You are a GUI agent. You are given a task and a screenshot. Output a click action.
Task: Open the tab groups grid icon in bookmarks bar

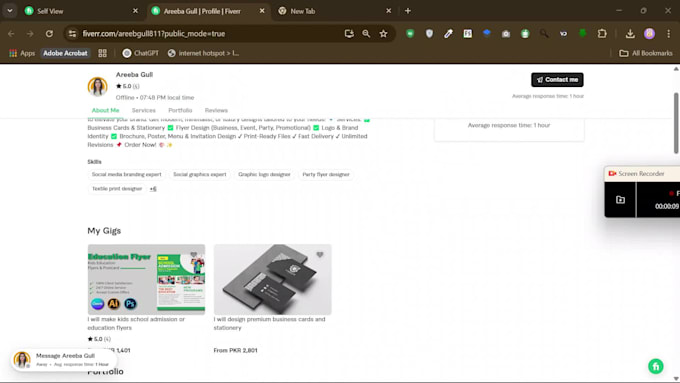[102, 53]
